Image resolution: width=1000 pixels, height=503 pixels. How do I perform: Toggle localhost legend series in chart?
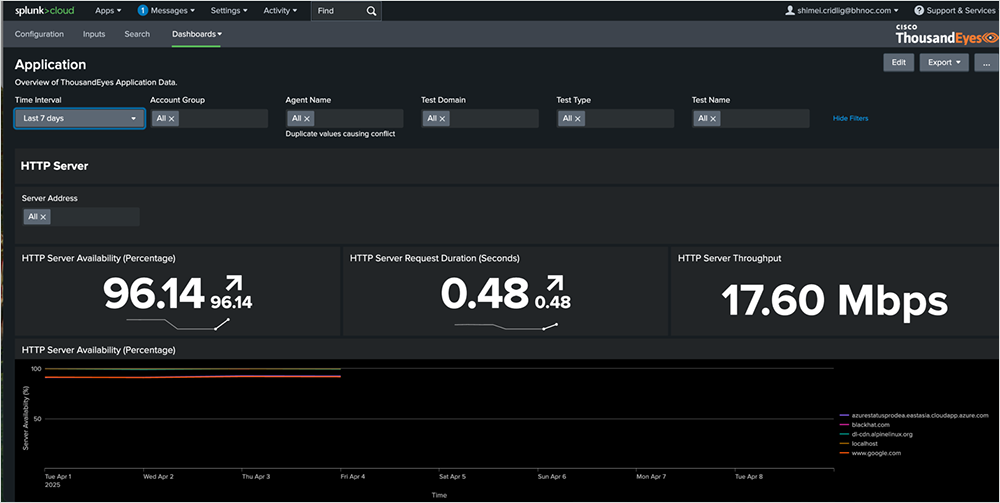coord(867,443)
